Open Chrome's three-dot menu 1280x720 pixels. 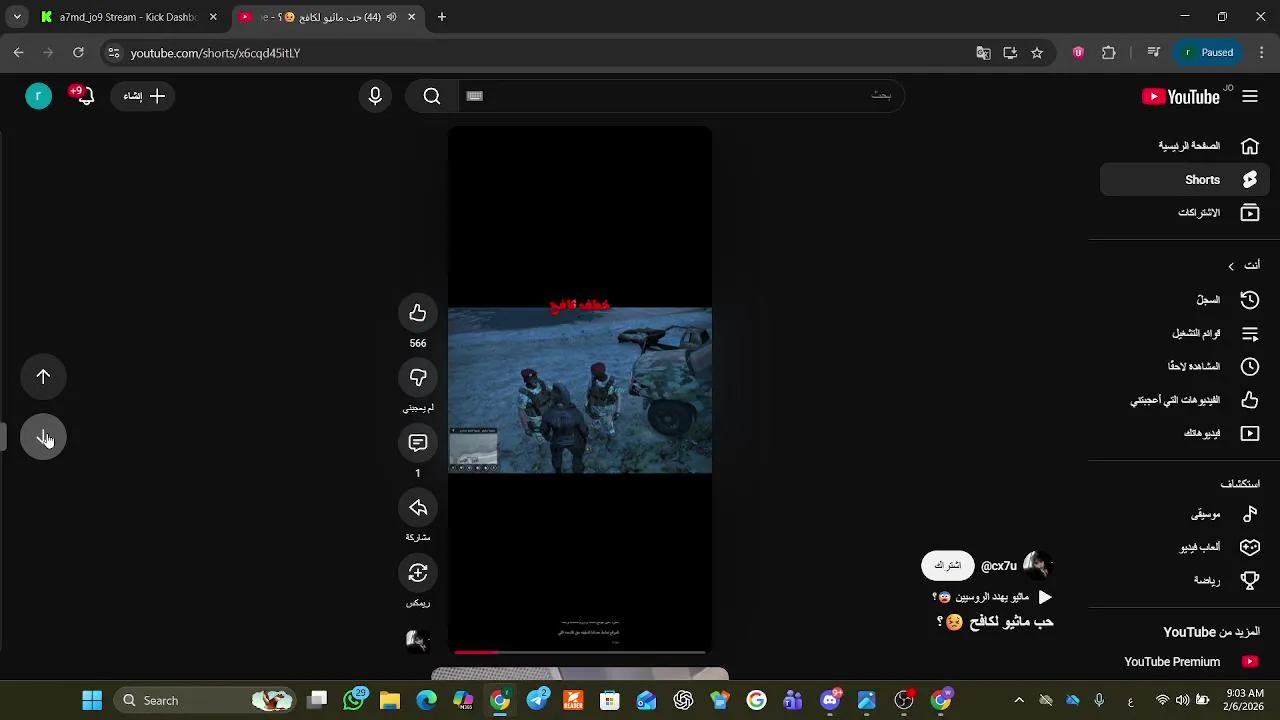[1262, 53]
